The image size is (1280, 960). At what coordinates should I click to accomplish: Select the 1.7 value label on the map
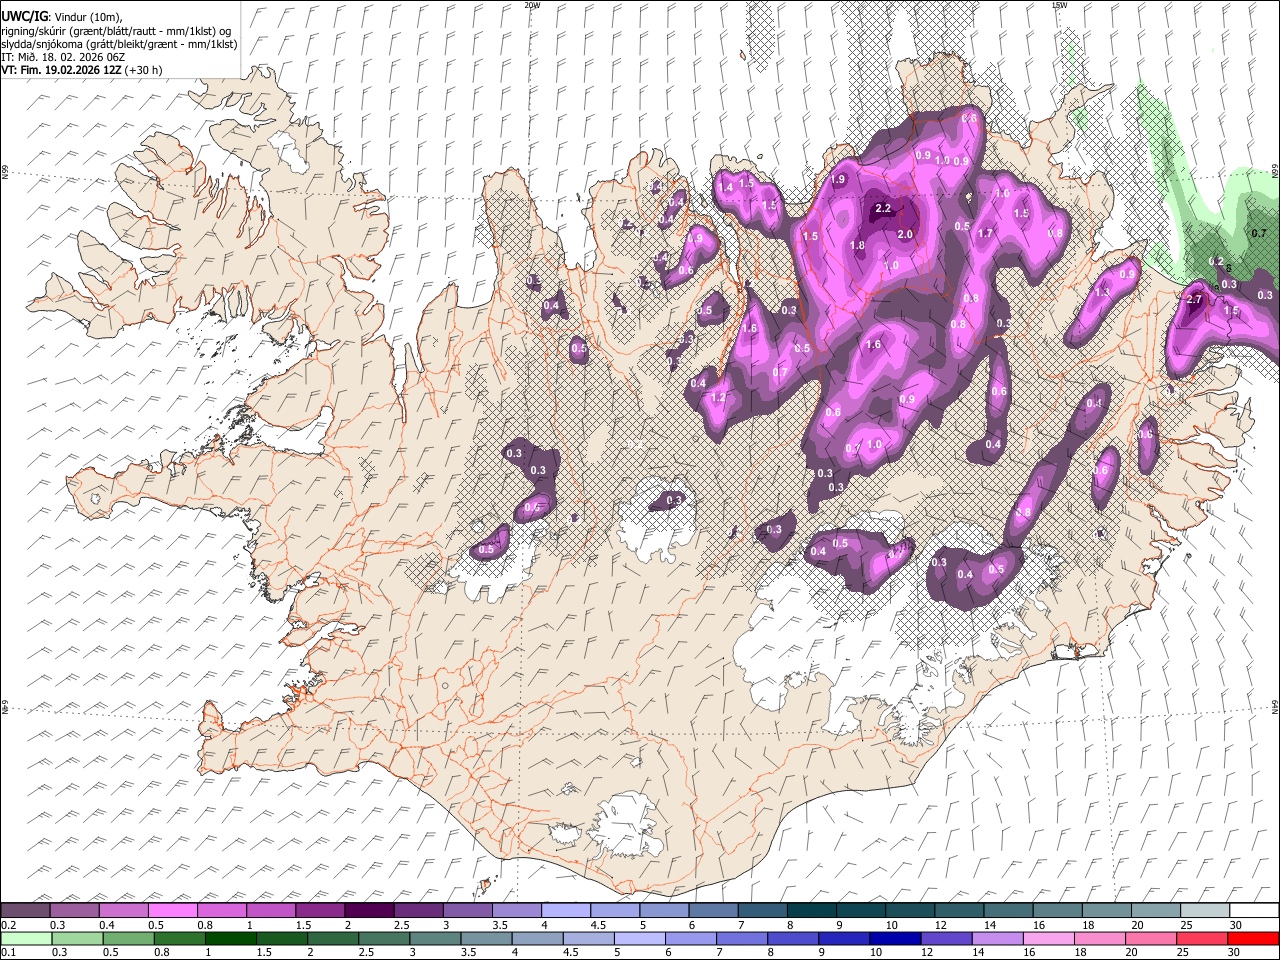coord(985,234)
